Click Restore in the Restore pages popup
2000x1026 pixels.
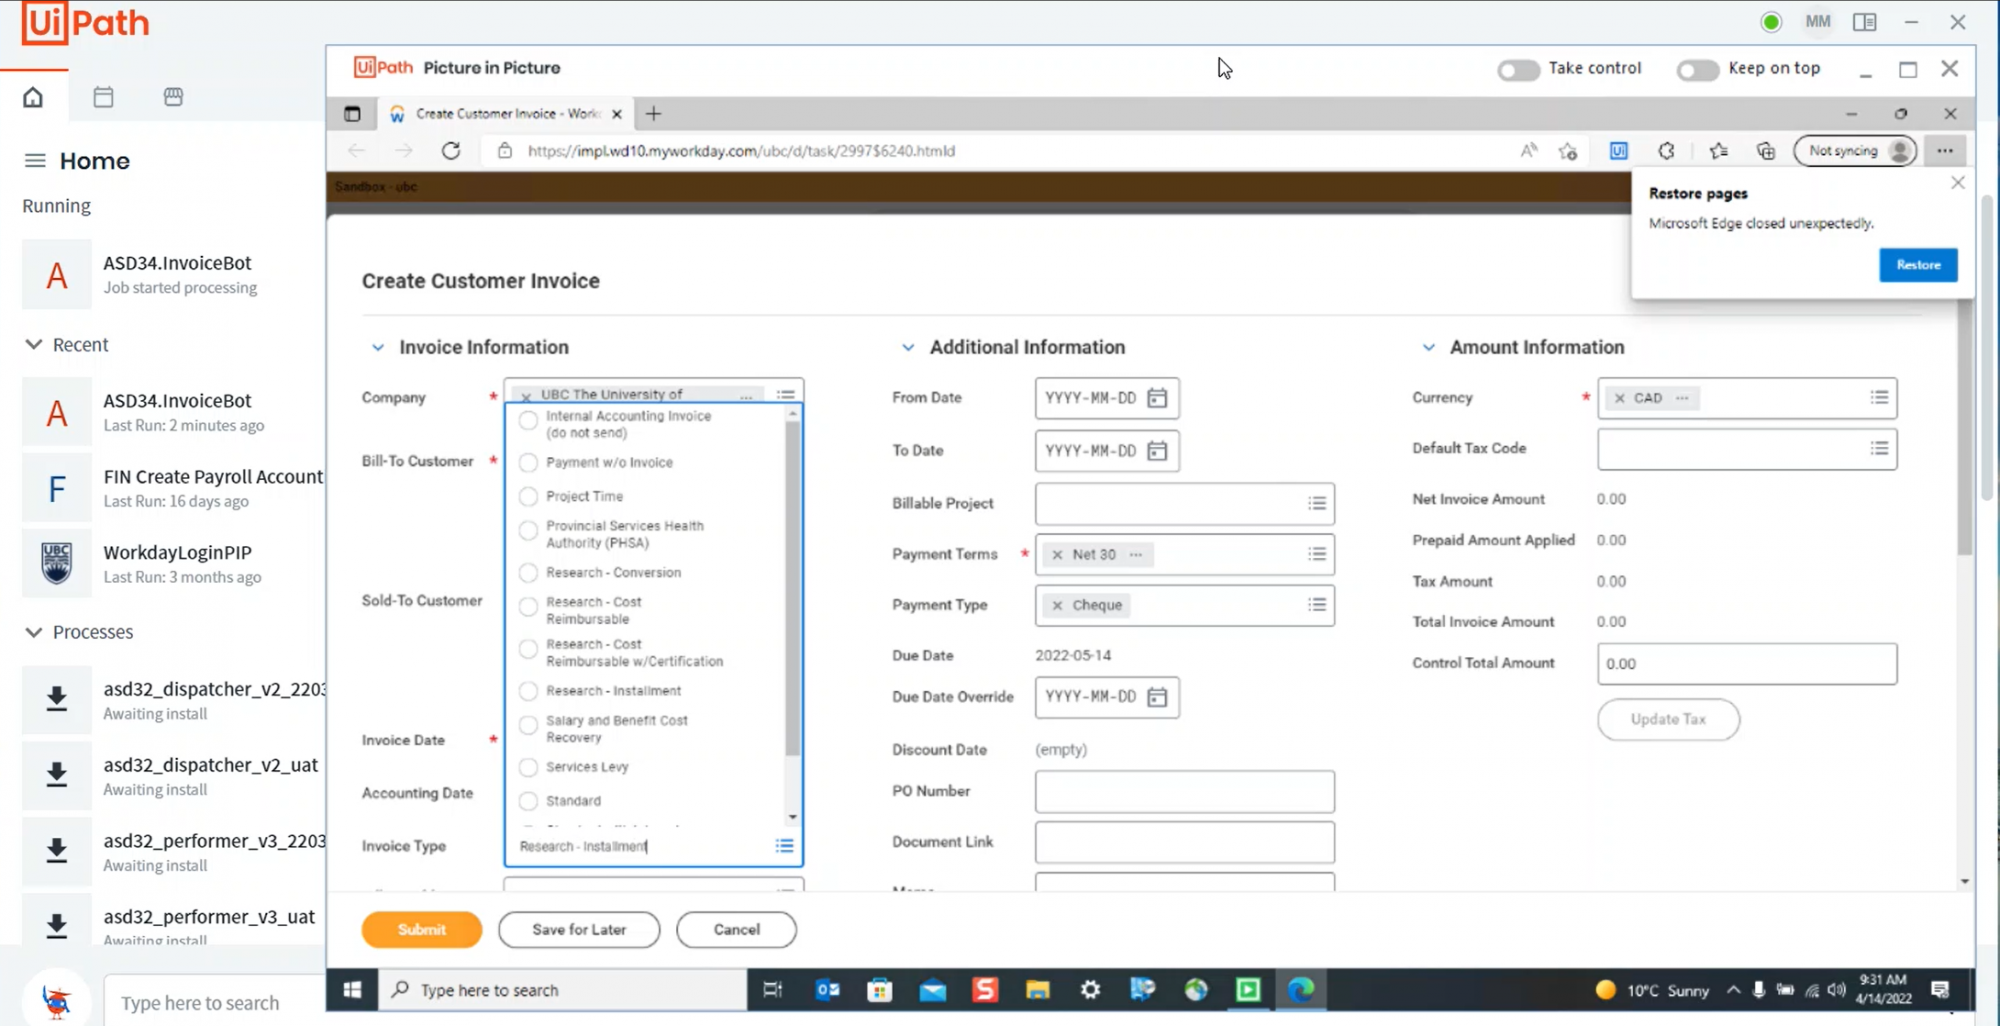pyautogui.click(x=1917, y=265)
